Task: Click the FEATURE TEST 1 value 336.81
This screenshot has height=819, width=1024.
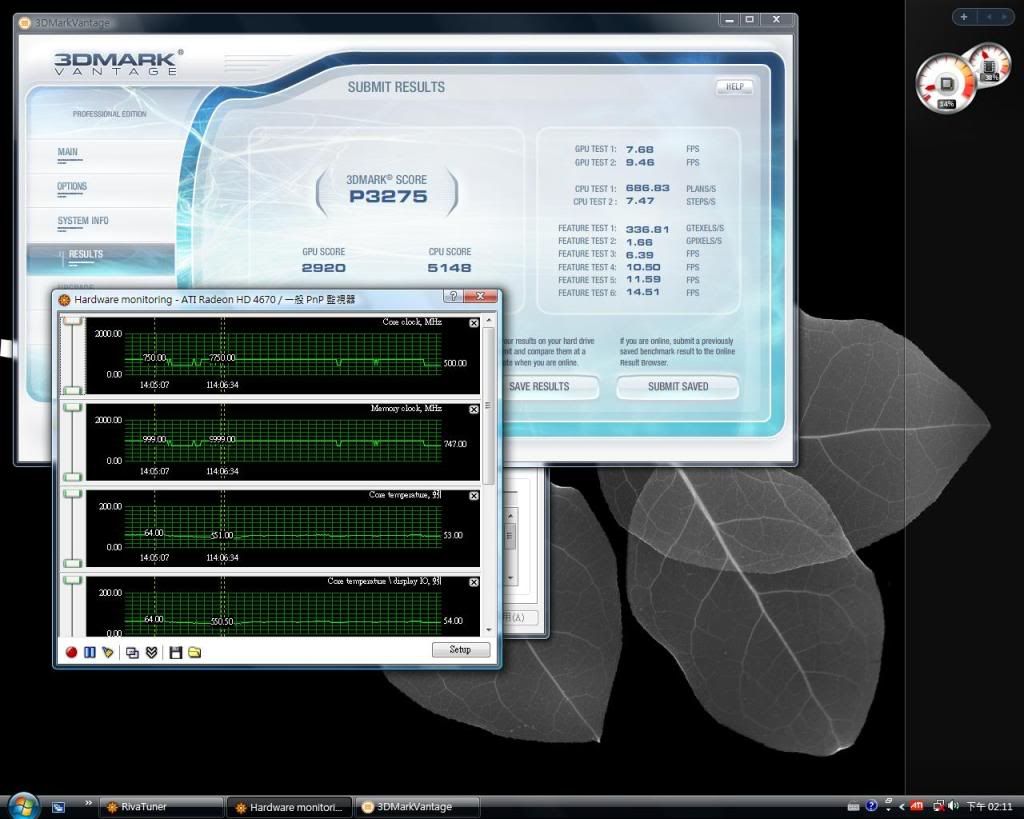Action: tap(648, 229)
